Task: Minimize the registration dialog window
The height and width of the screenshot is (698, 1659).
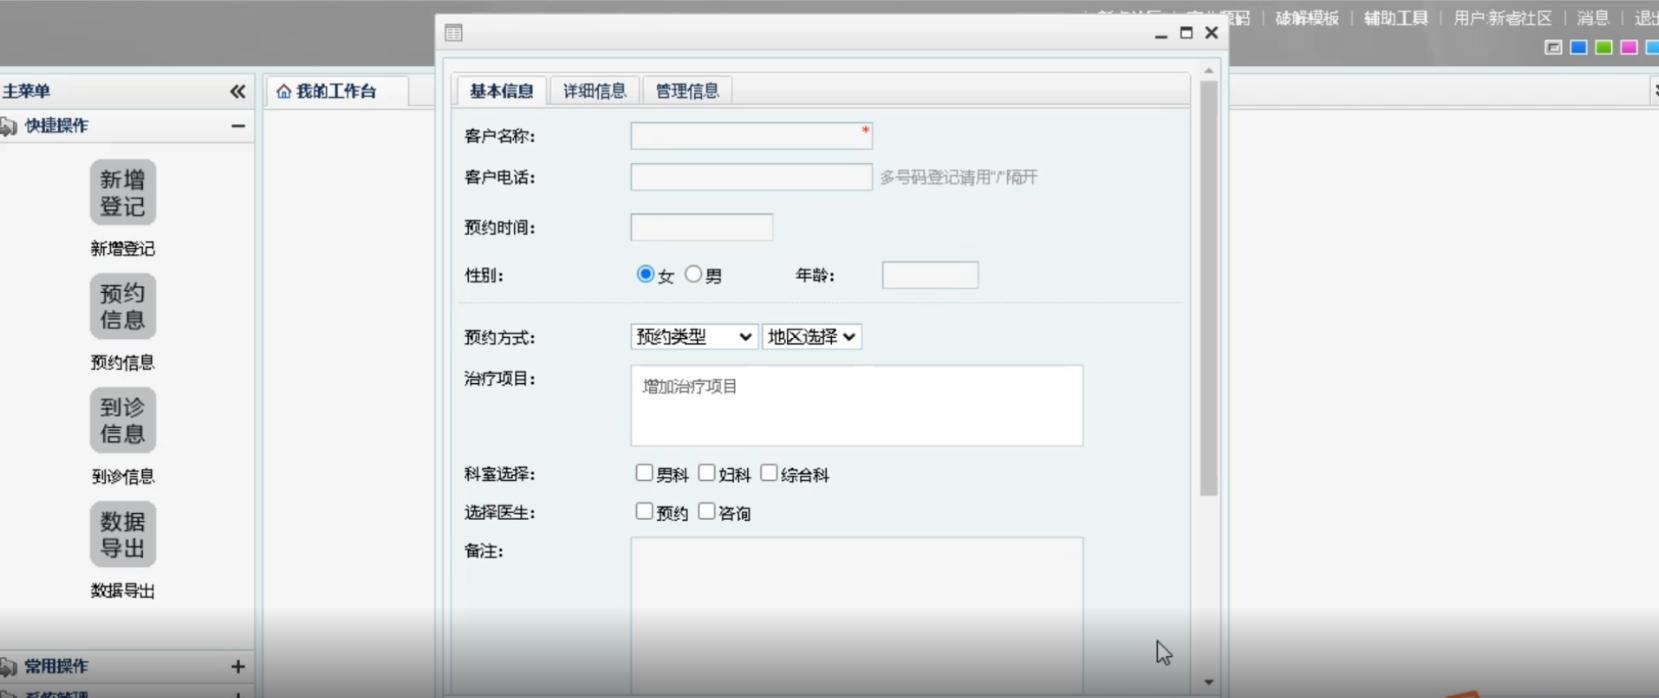Action: tap(1161, 34)
